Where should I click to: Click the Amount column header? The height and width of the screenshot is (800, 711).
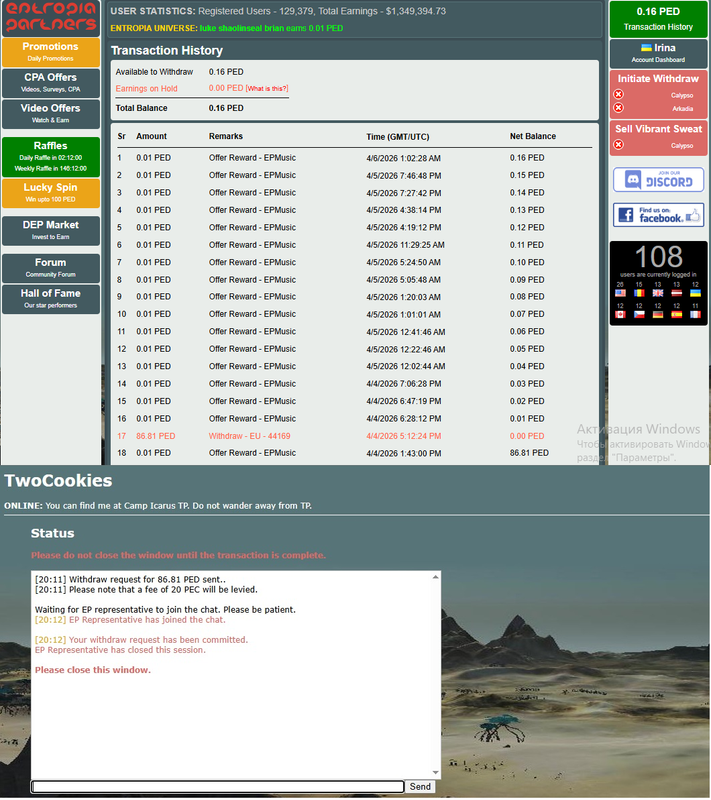[151, 136]
